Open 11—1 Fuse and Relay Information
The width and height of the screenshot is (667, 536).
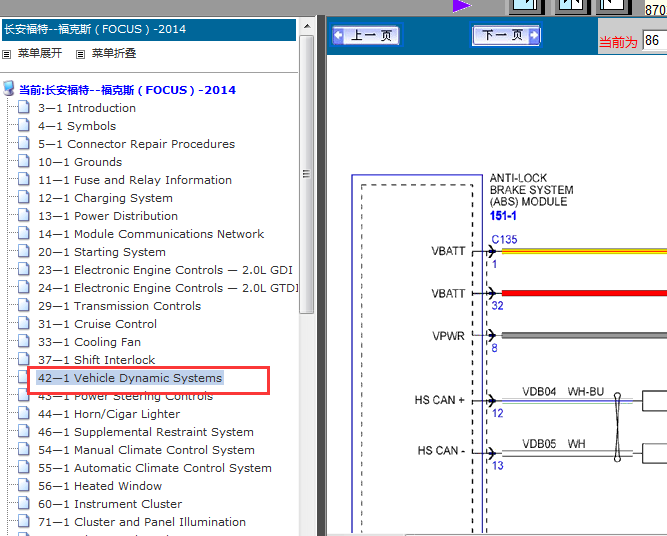135,180
